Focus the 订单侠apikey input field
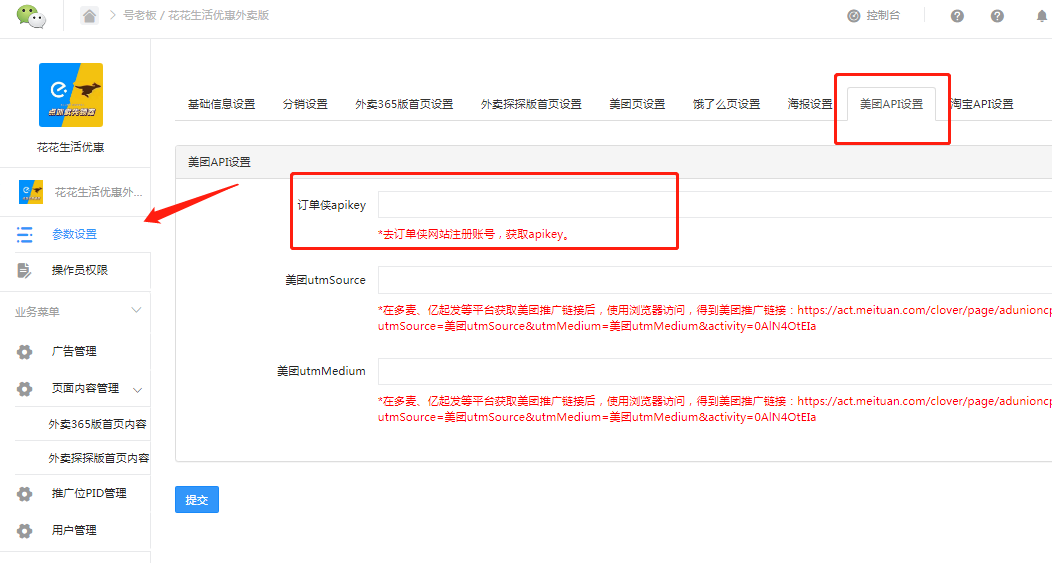 coord(715,205)
